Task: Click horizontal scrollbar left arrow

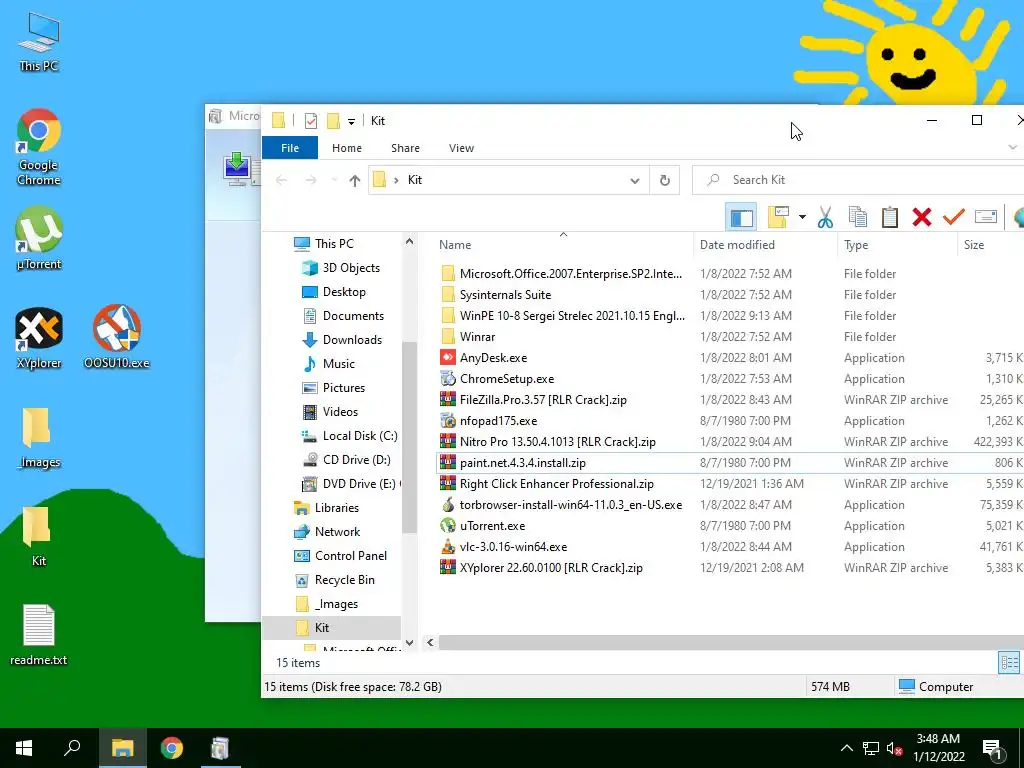Action: click(x=430, y=643)
